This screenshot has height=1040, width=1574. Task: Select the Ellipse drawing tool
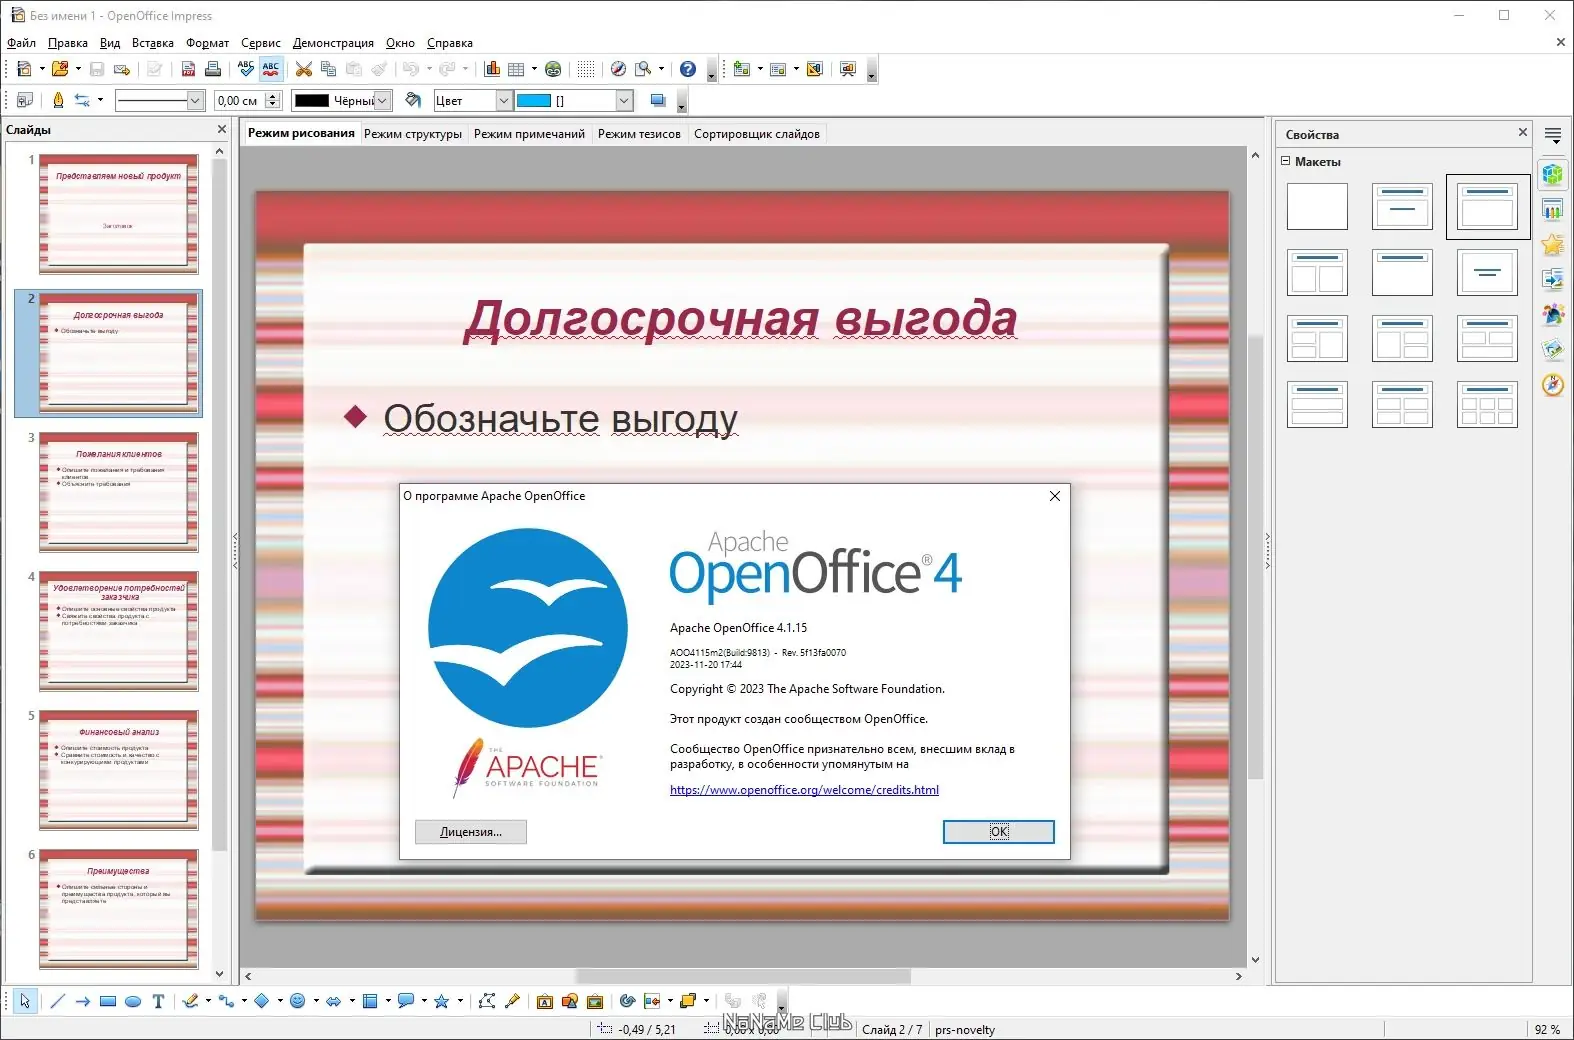[133, 1001]
